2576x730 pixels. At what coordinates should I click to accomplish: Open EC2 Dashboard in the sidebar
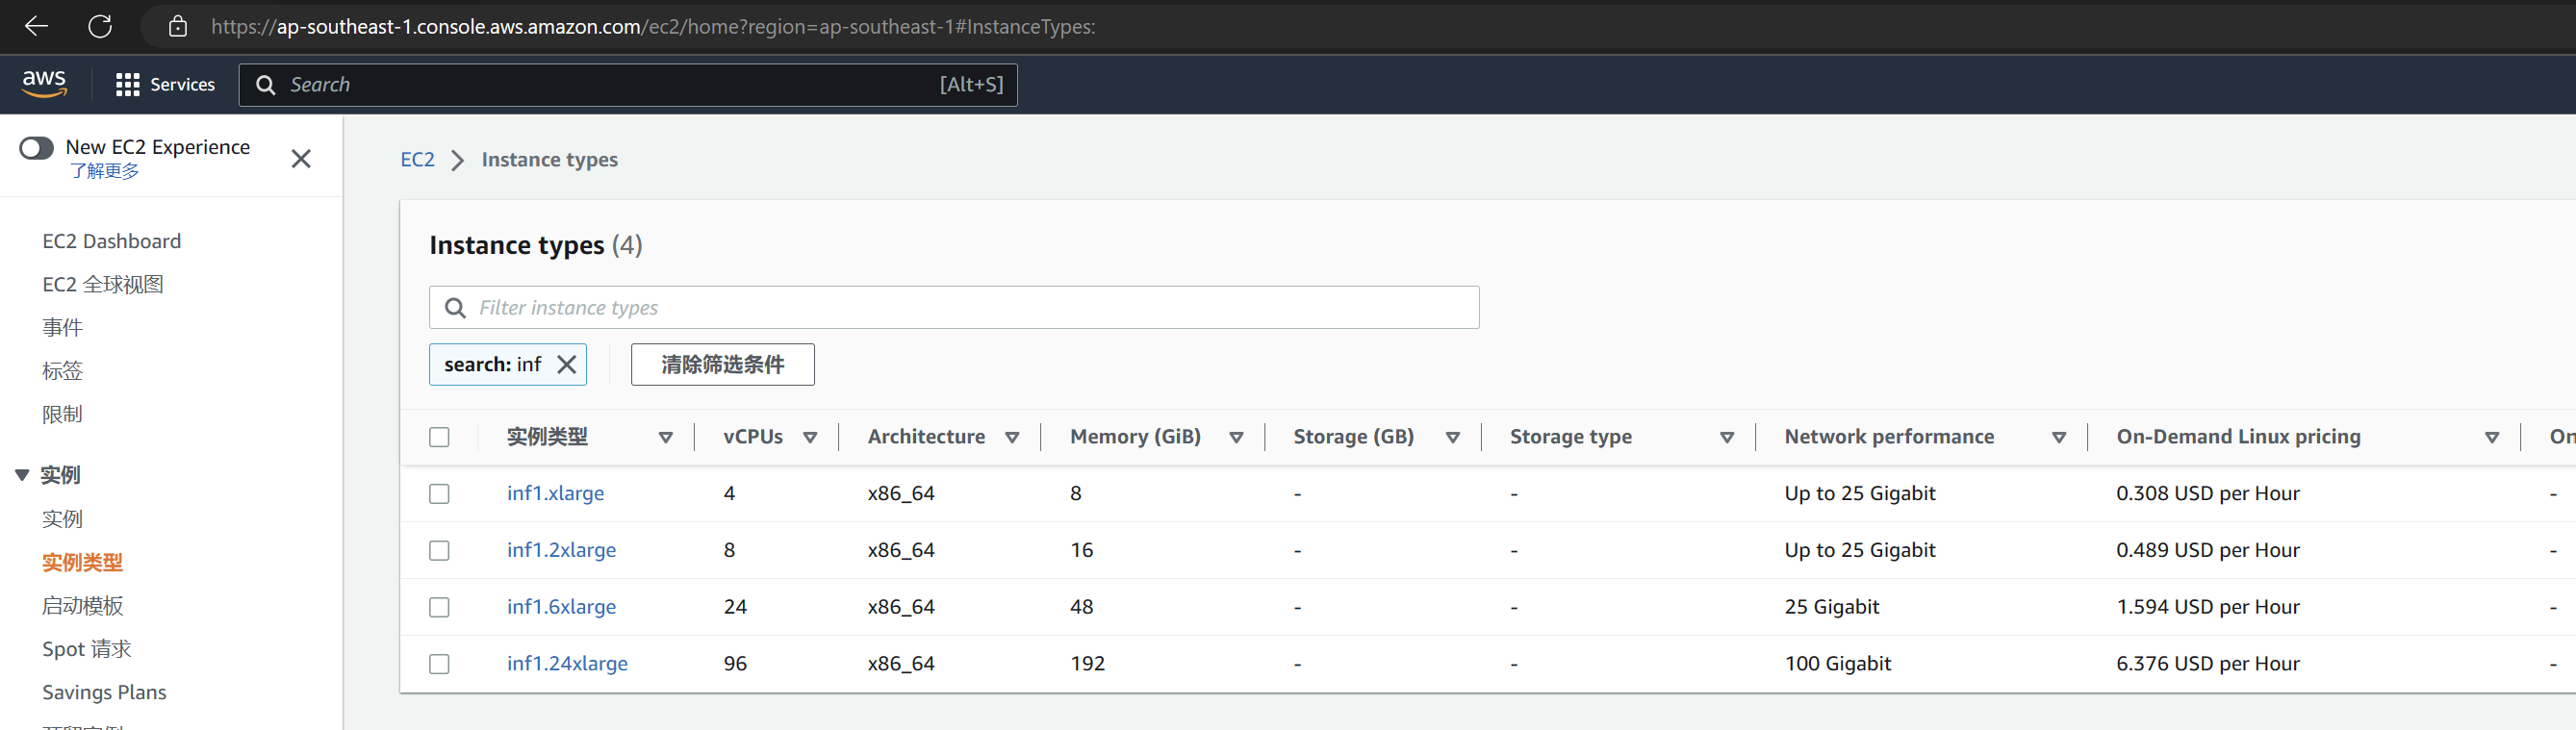point(112,241)
